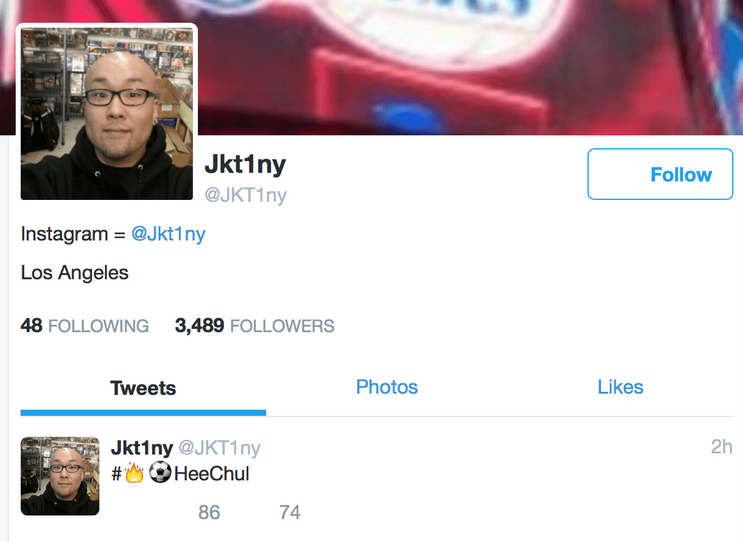Switch to the Likes tab
This screenshot has width=743, height=542.
pyautogui.click(x=620, y=387)
